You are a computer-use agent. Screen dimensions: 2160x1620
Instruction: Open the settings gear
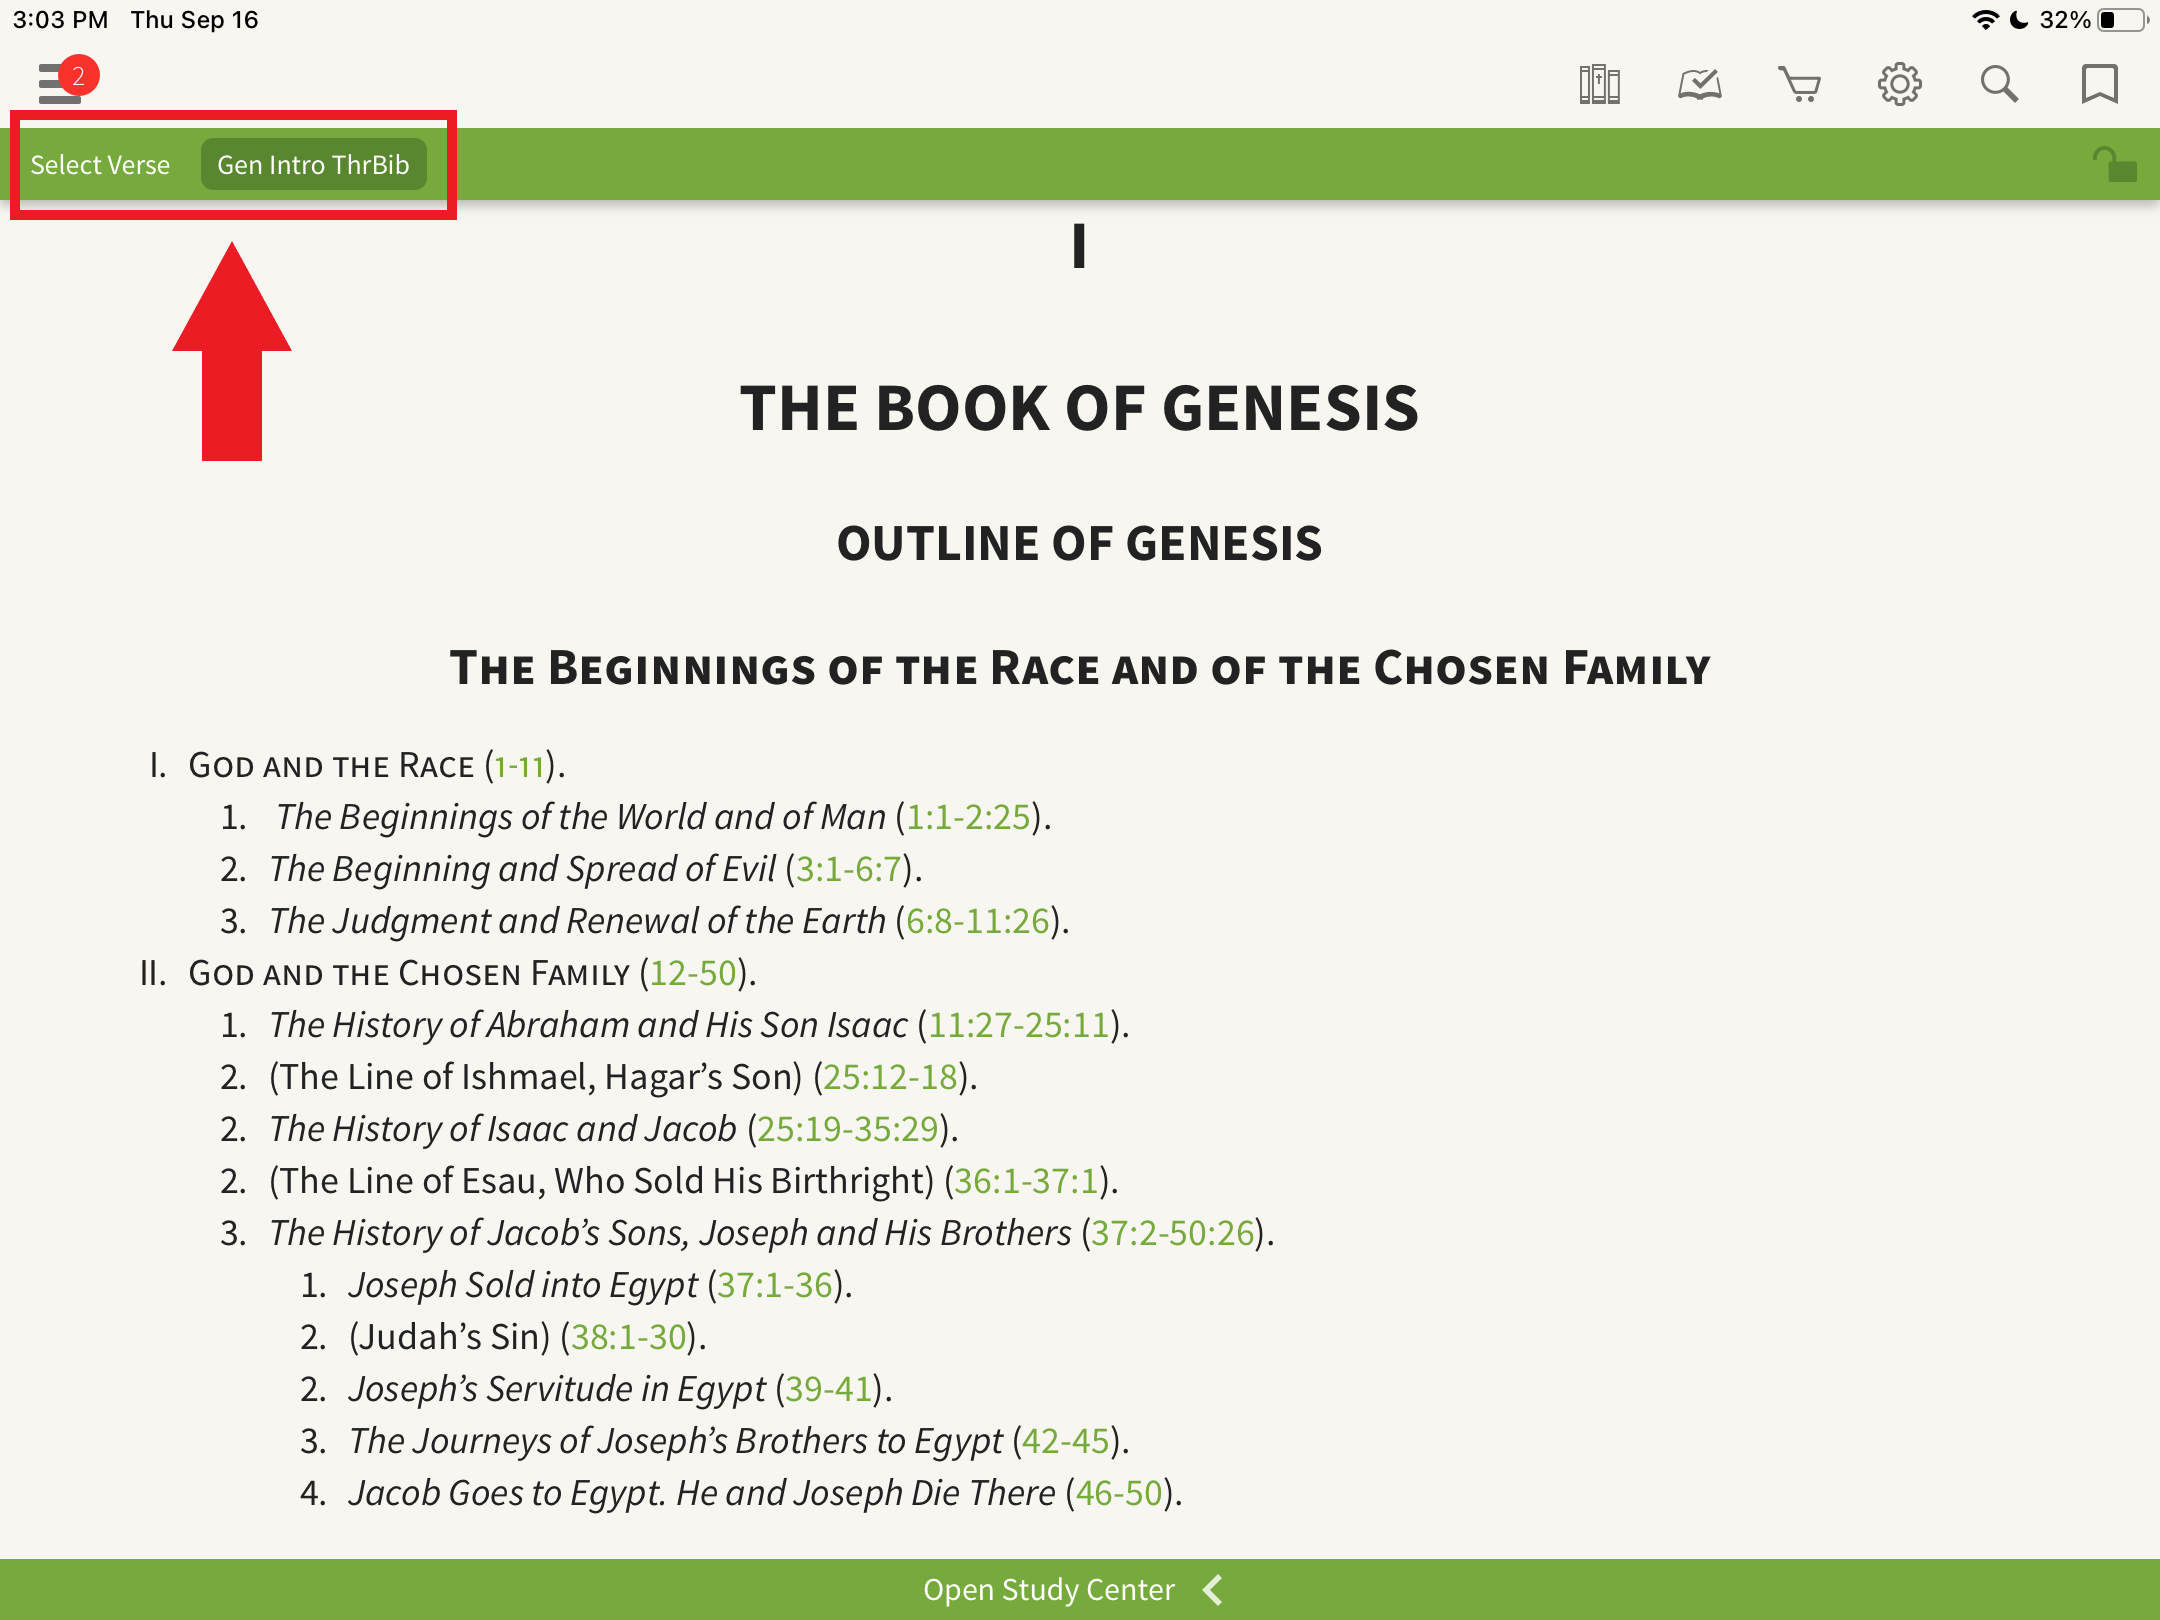1899,84
